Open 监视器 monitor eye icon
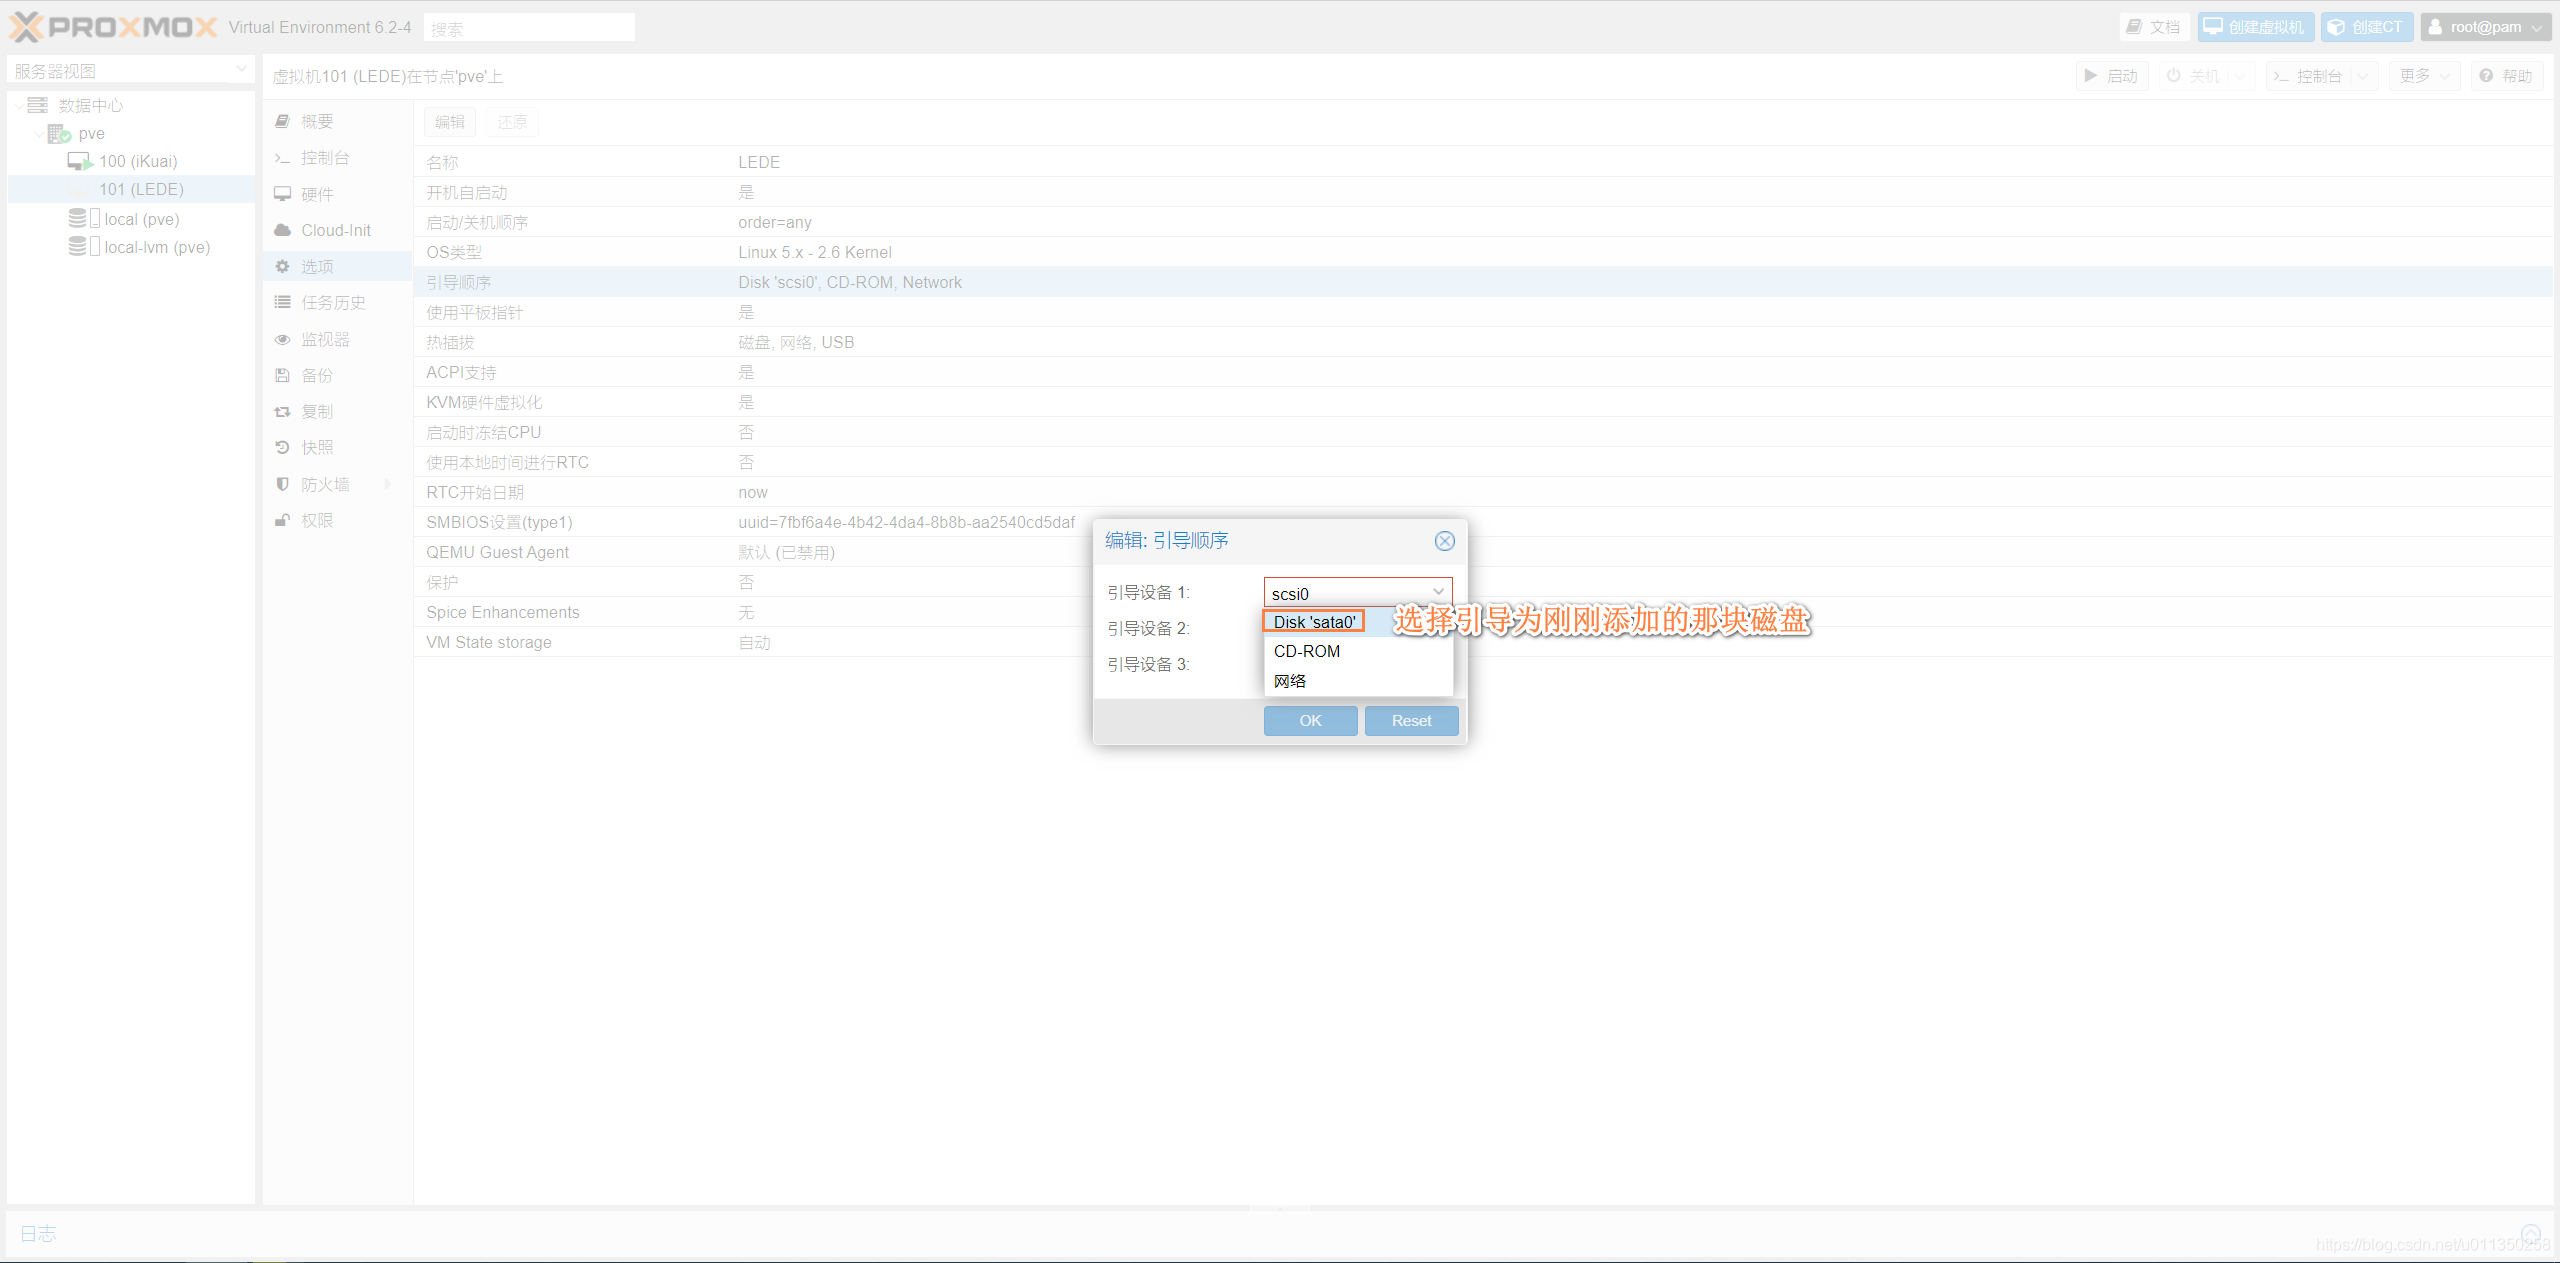This screenshot has height=1263, width=2560. click(283, 340)
